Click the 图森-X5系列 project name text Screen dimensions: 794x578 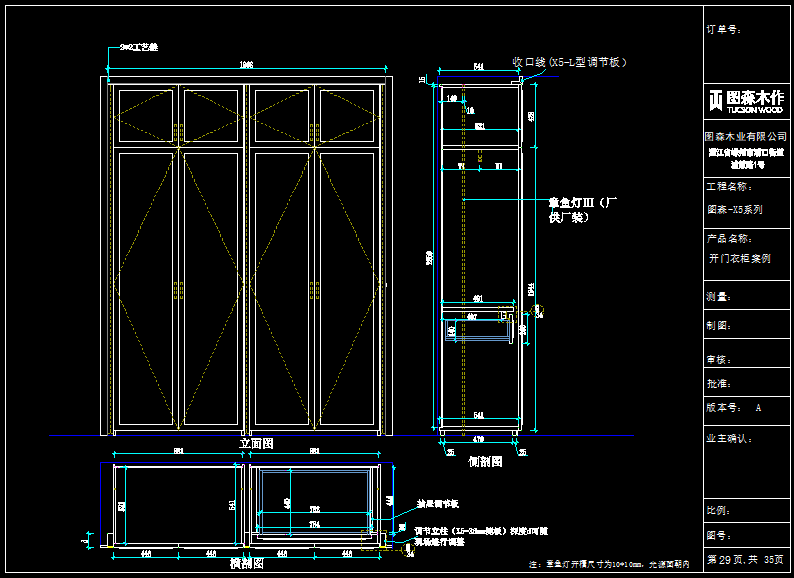point(735,210)
